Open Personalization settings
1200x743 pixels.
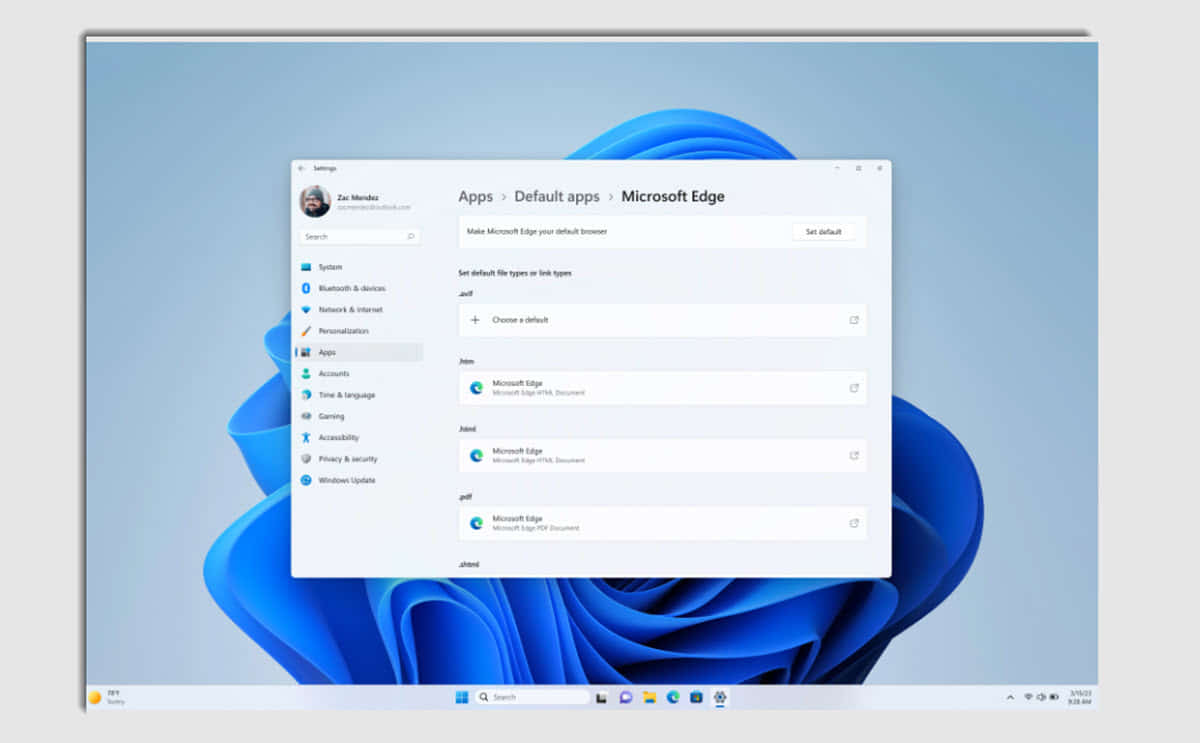[360, 331]
